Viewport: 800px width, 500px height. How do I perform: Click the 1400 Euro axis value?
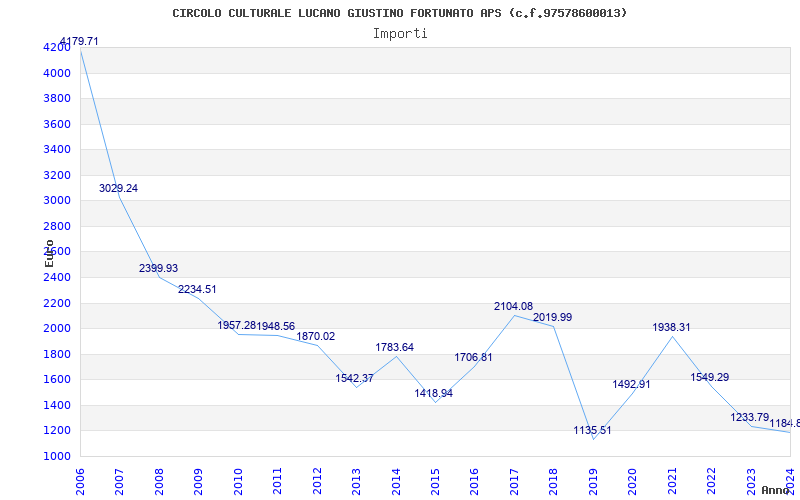(57, 406)
